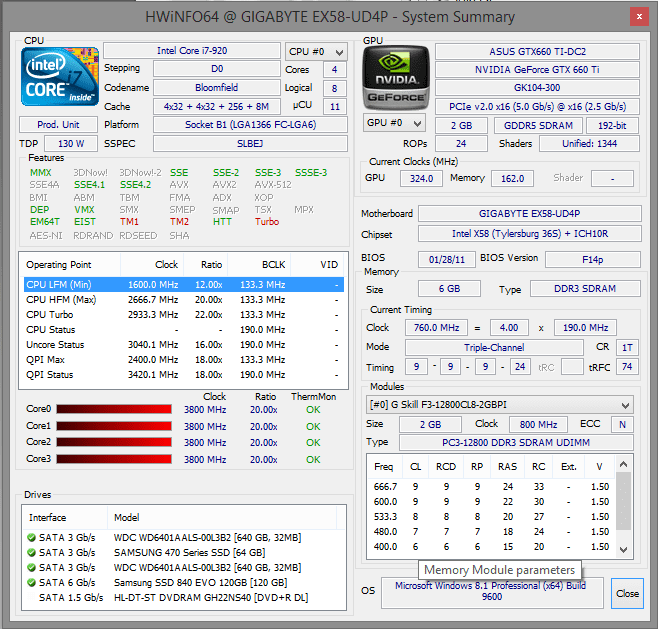This screenshot has height=642, width=658.
Task: Click the BIOS version F14p field
Action: point(593,259)
